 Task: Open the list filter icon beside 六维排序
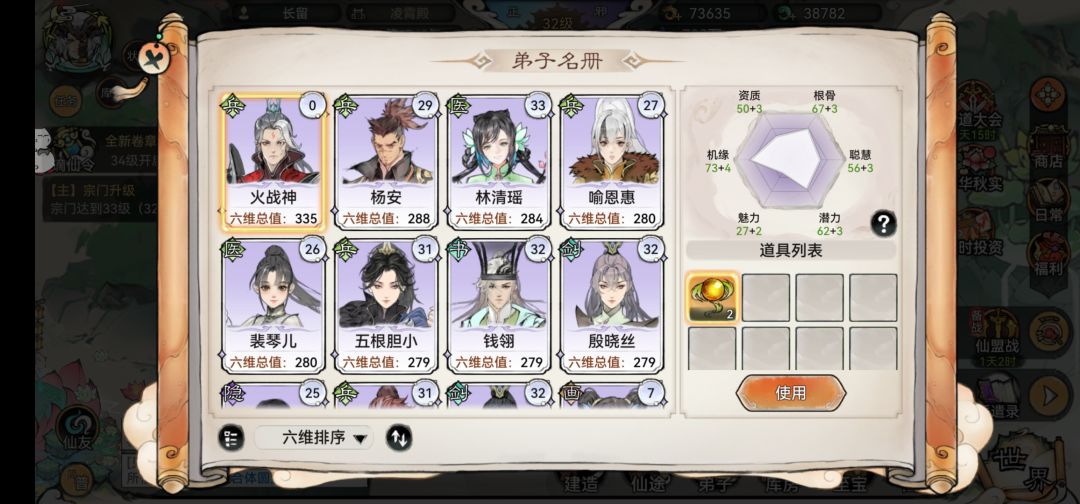[231, 438]
